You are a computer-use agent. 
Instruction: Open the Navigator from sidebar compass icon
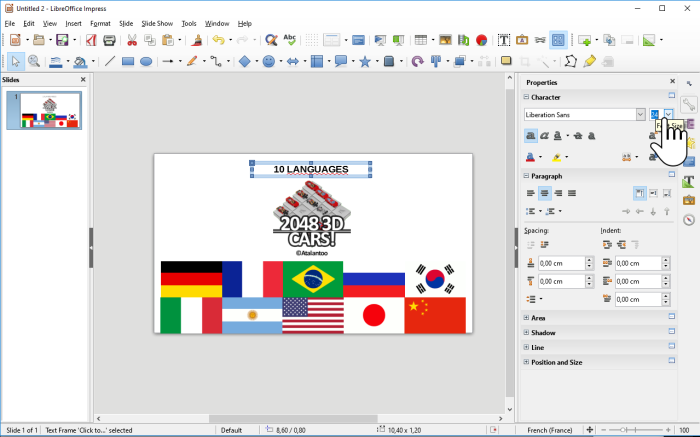[x=689, y=220]
